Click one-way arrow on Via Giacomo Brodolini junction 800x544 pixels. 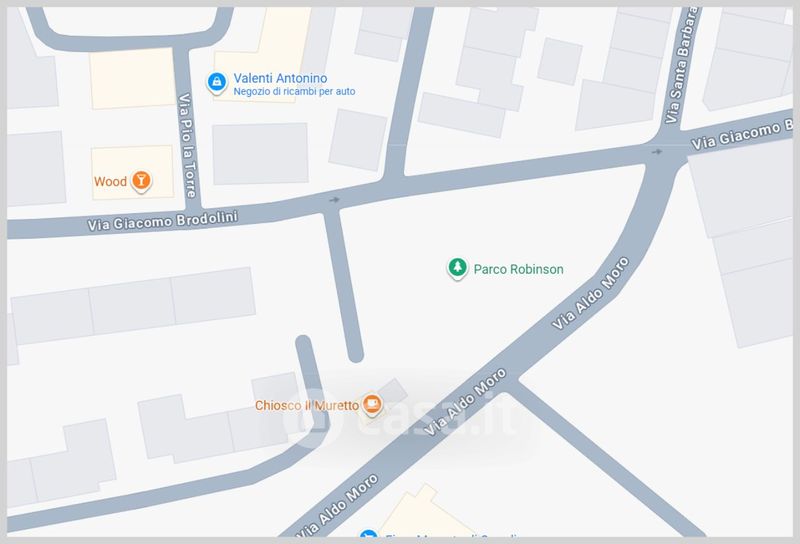(334, 199)
